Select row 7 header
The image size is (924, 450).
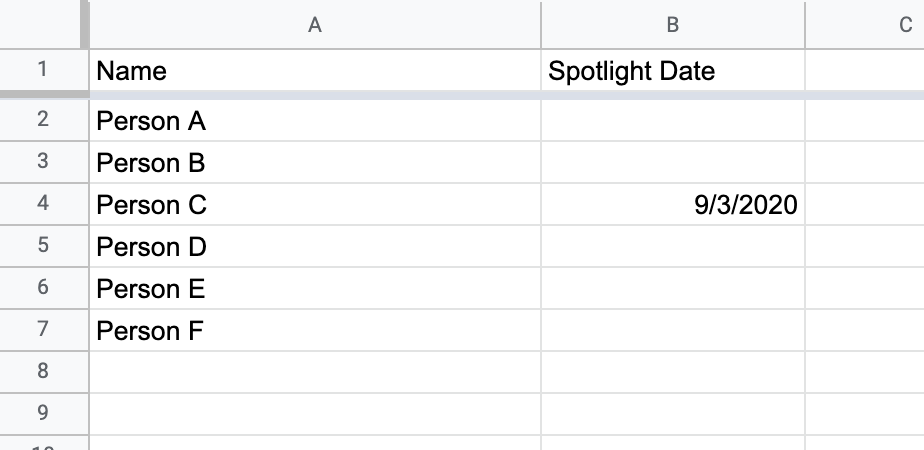coord(42,330)
